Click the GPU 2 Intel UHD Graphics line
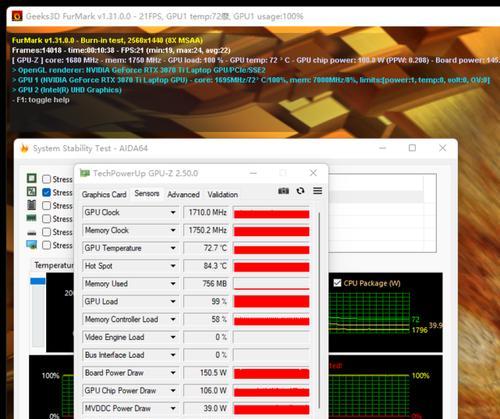This screenshot has width=500, height=419. (67, 90)
